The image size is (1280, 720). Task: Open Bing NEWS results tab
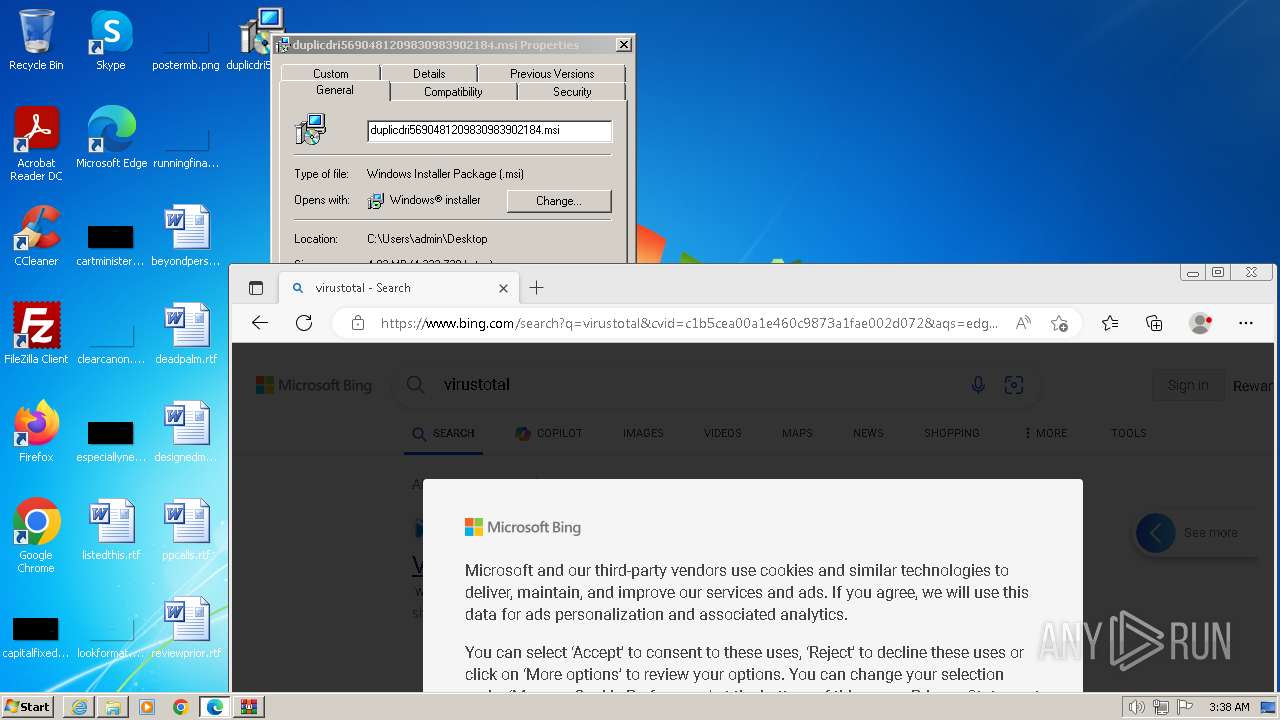point(868,433)
